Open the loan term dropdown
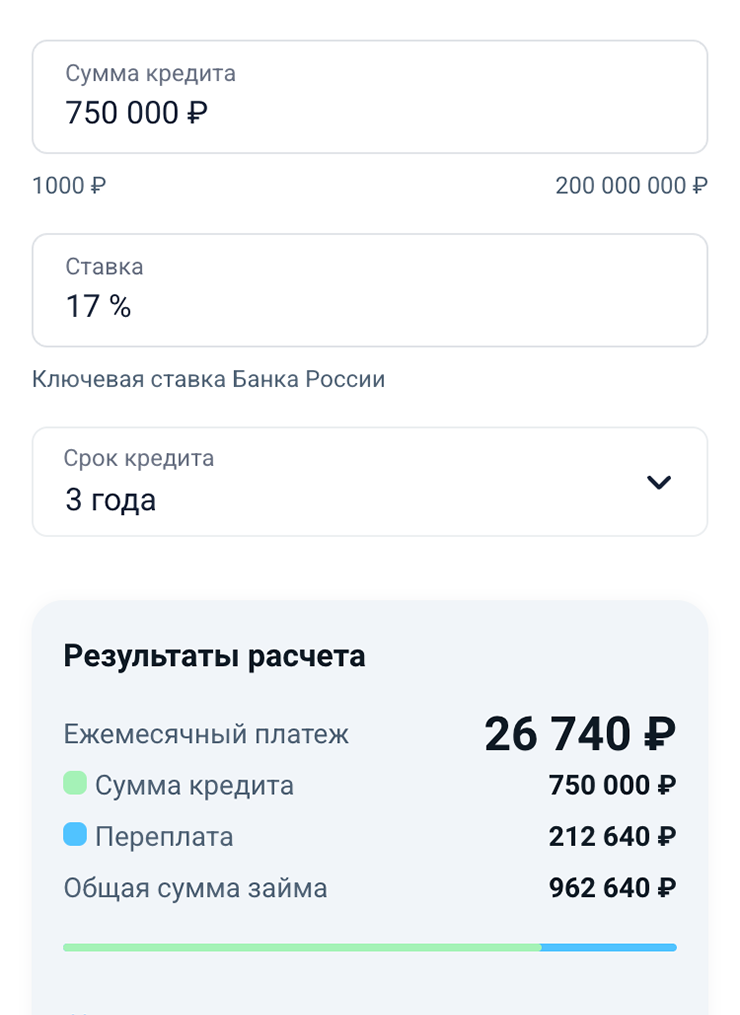 click(x=369, y=482)
